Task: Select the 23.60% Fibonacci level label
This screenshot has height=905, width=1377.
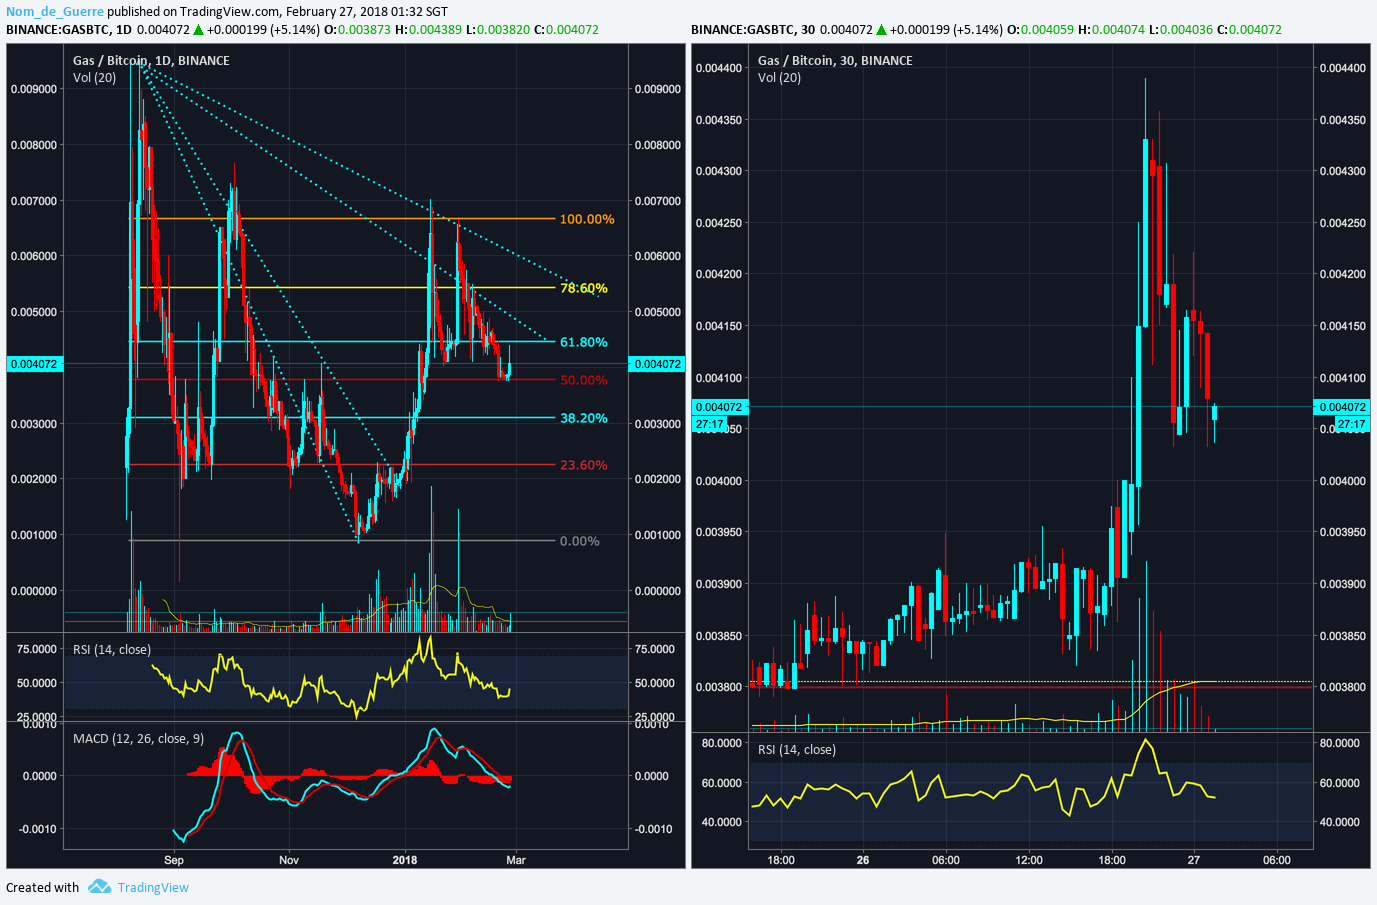Action: [x=584, y=465]
